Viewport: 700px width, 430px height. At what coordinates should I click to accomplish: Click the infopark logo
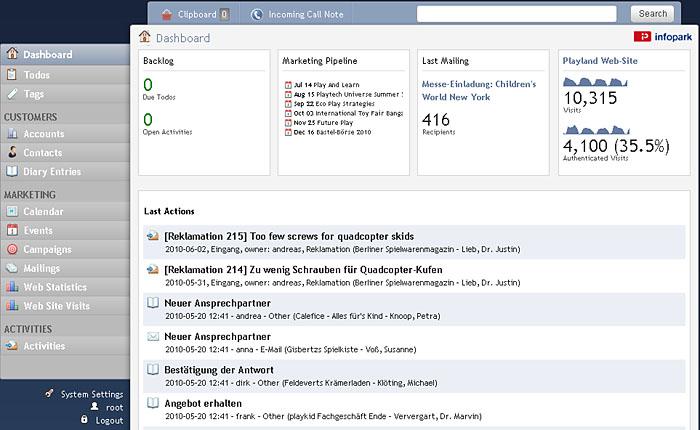pyautogui.click(x=662, y=37)
